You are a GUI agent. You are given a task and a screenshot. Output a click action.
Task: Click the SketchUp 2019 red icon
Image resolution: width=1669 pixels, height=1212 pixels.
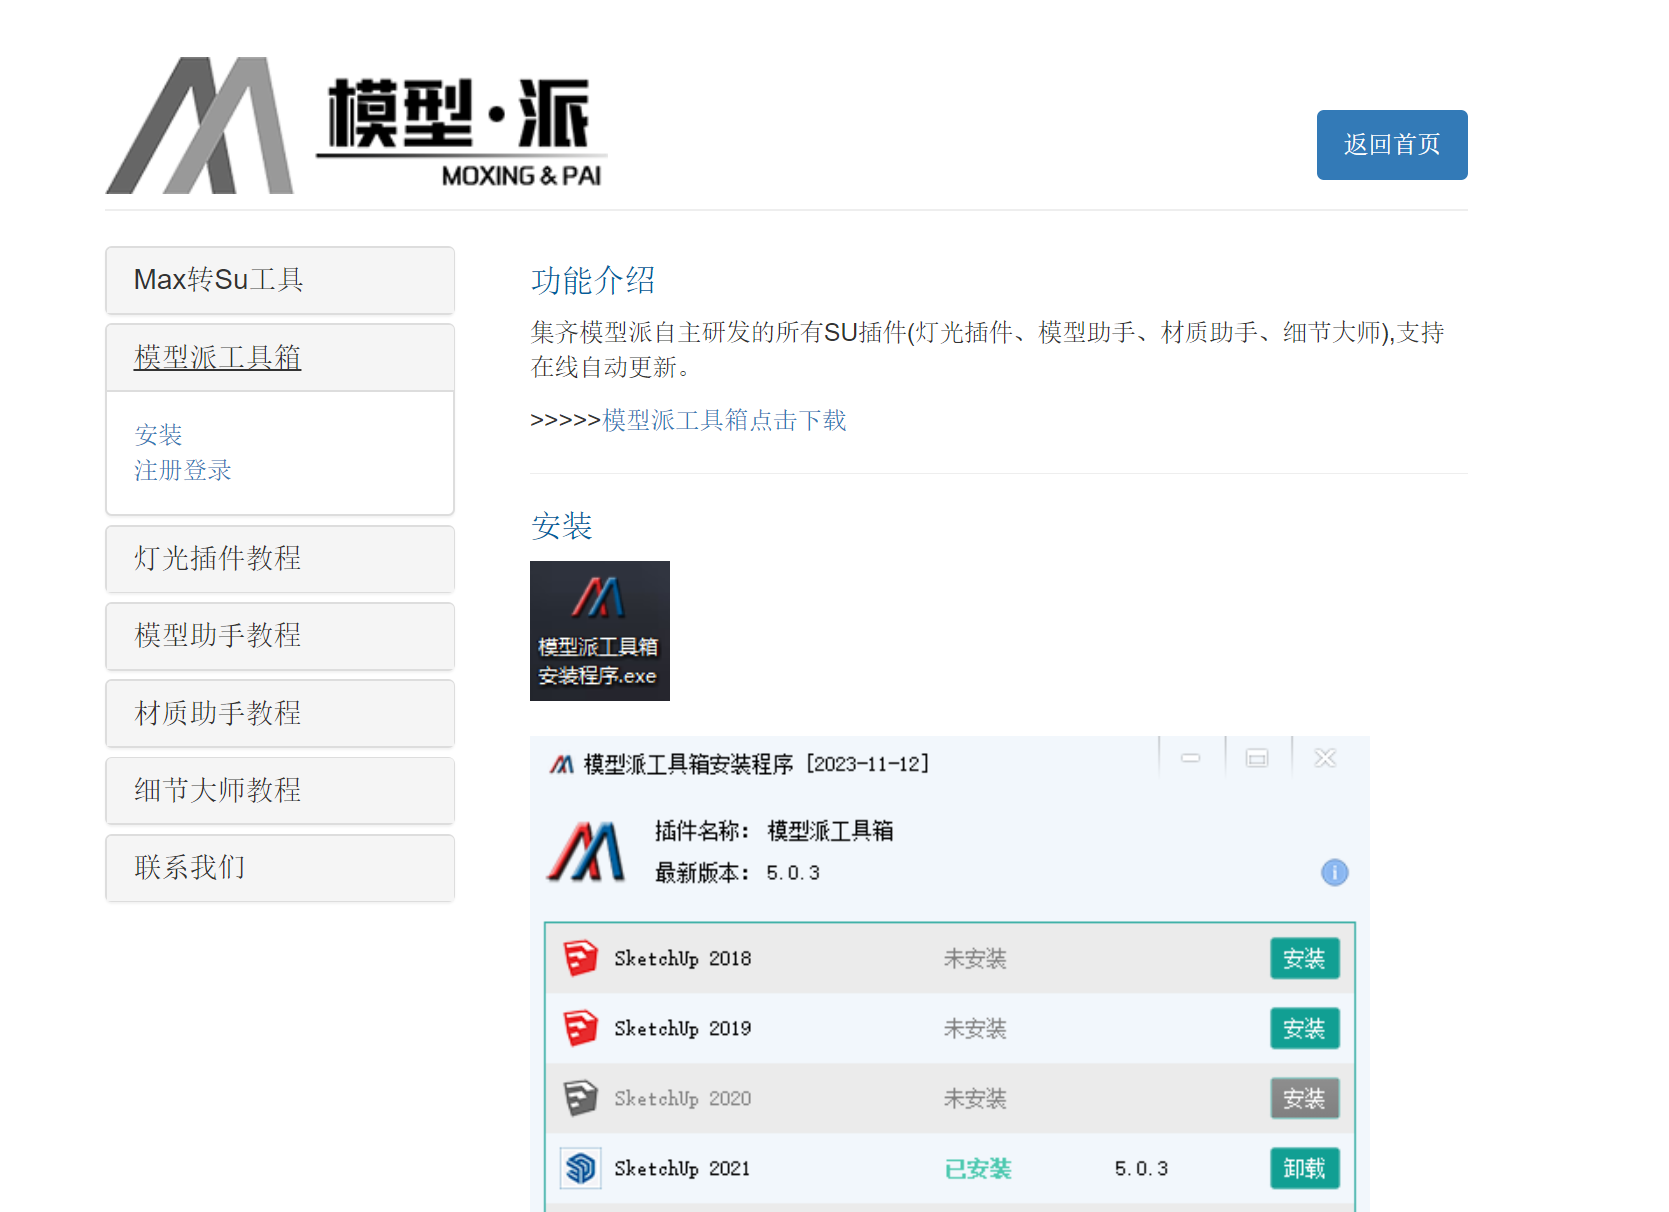point(580,1028)
